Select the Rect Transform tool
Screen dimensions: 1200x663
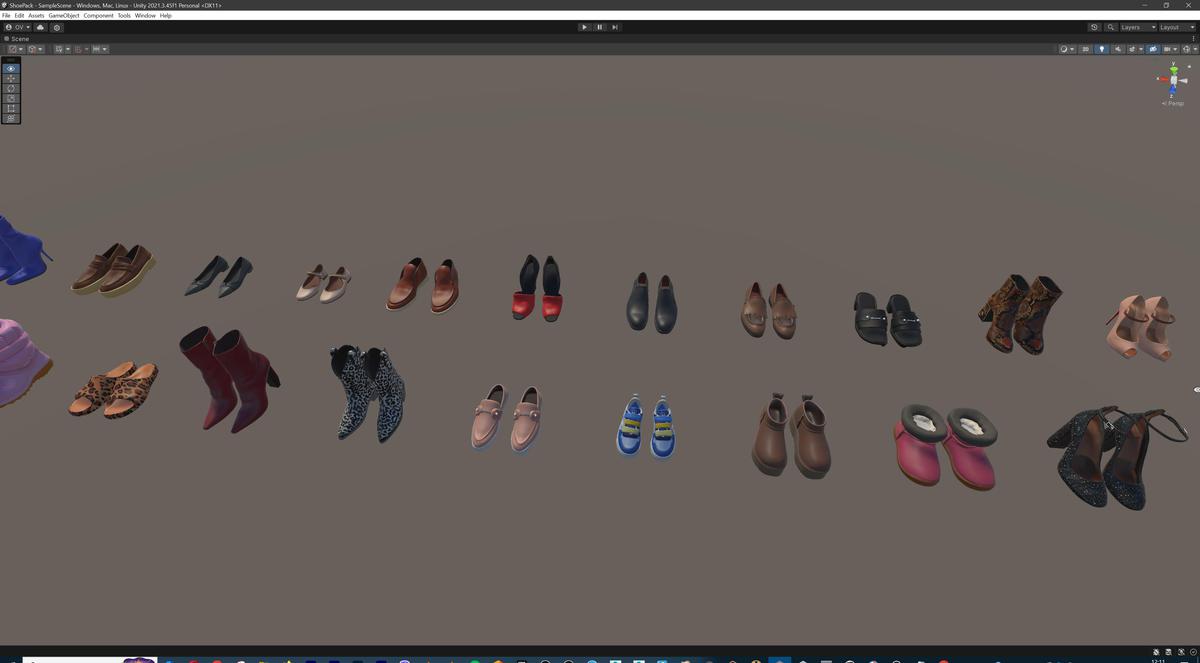point(10,108)
